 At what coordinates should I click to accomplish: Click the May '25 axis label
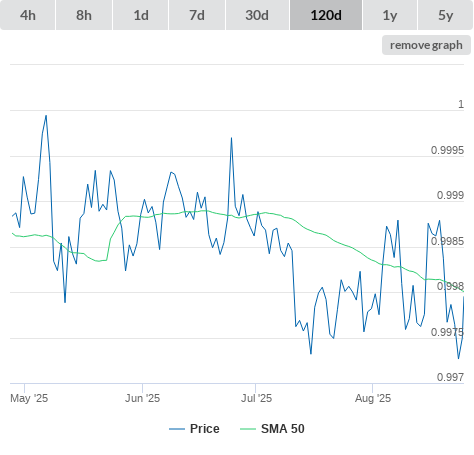click(x=29, y=398)
